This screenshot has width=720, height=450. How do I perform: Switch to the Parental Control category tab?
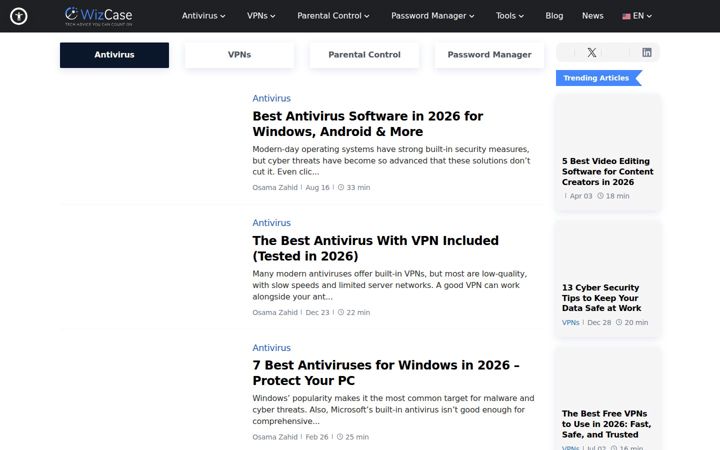point(364,55)
